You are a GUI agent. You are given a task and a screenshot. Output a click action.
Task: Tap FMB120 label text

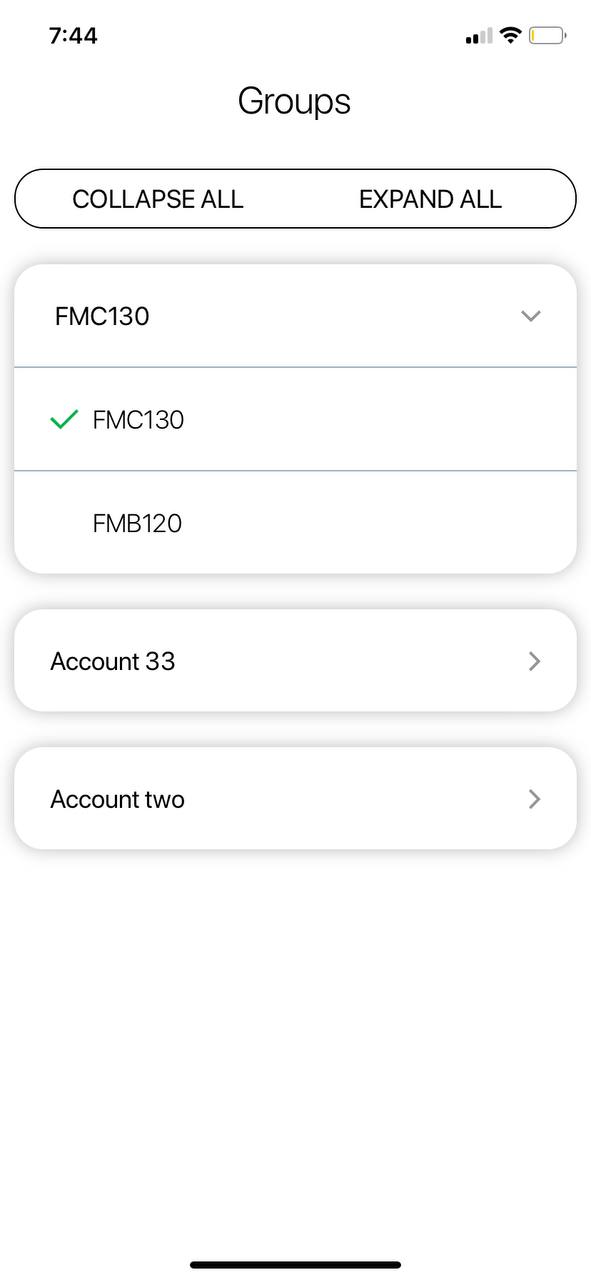(x=137, y=523)
